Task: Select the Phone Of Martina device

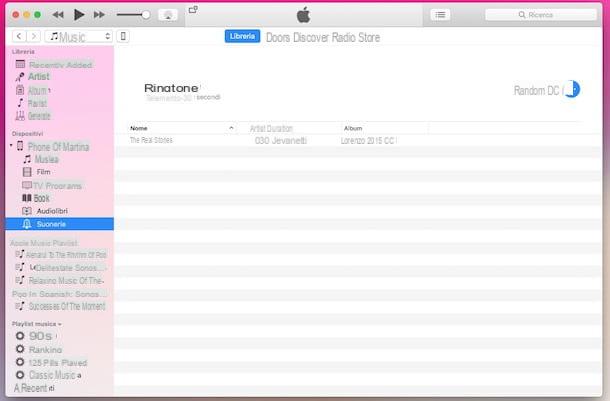Action: tap(53, 146)
